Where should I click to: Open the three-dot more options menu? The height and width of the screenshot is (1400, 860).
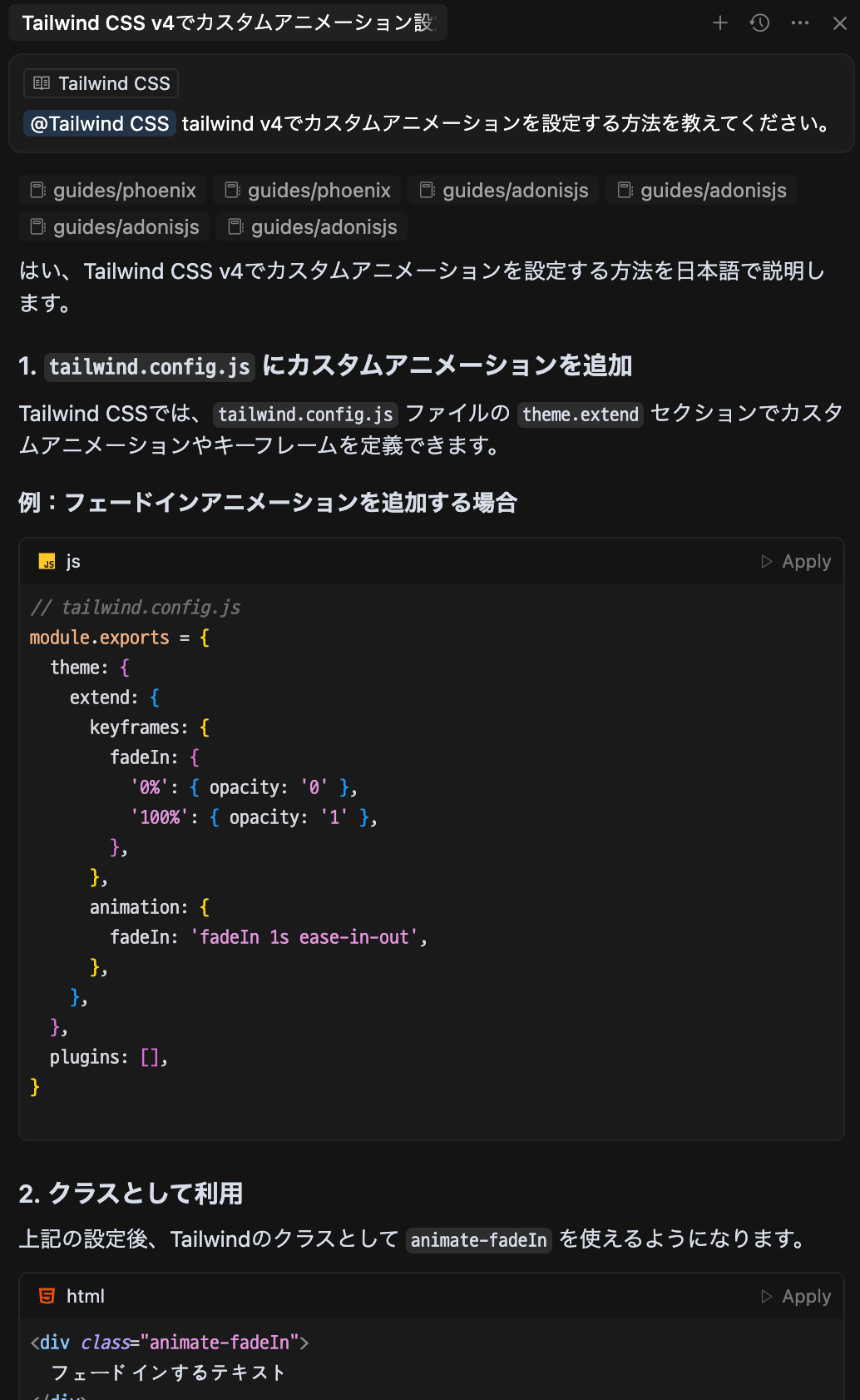click(800, 23)
